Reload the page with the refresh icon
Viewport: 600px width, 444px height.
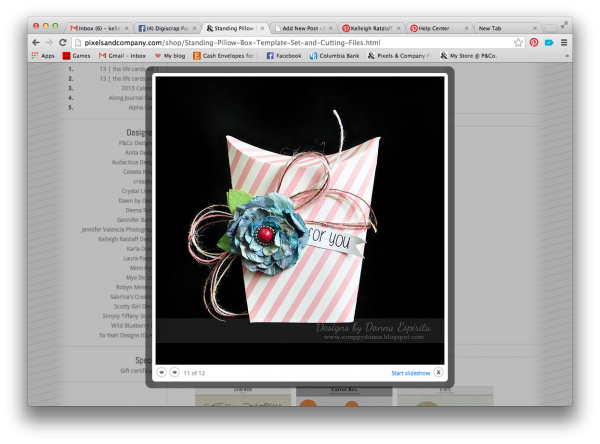tap(63, 42)
